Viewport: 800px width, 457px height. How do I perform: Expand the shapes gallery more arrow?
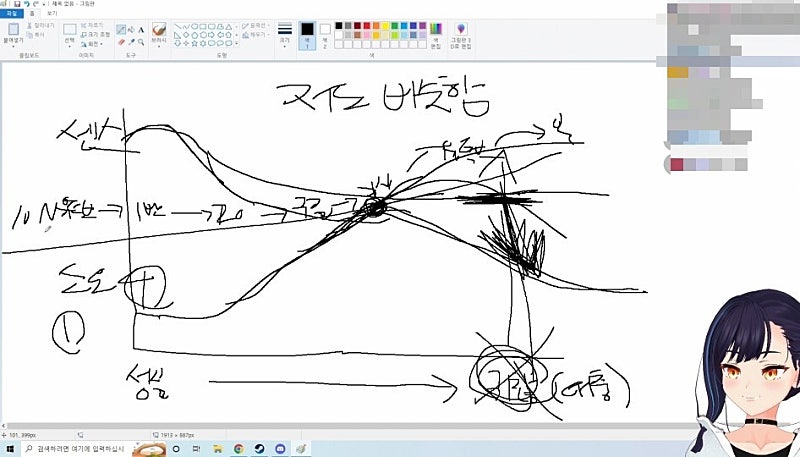tap(236, 43)
